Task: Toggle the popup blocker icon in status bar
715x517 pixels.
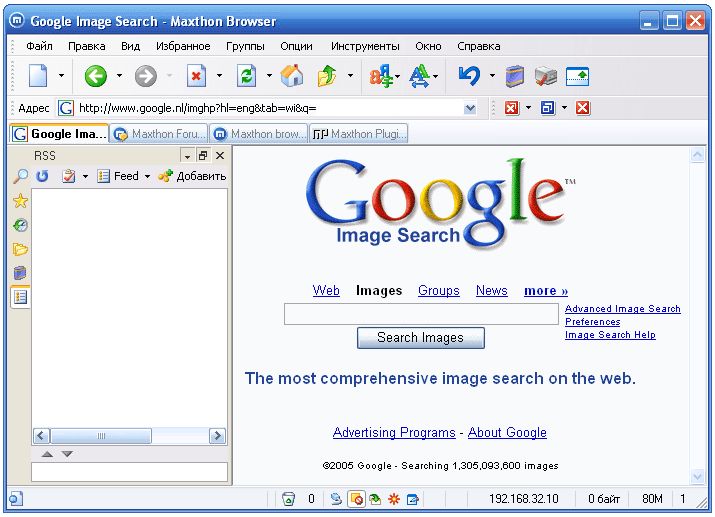Action: 356,499
